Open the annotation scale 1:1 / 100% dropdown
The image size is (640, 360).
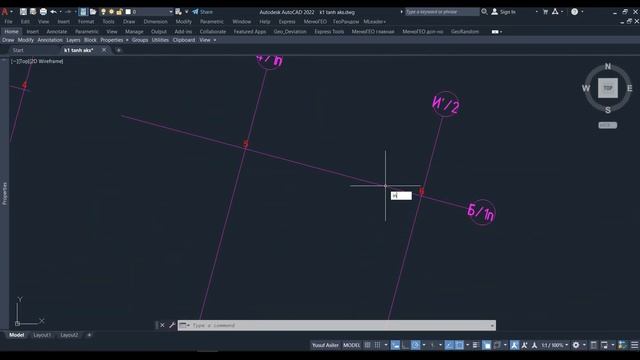555,345
